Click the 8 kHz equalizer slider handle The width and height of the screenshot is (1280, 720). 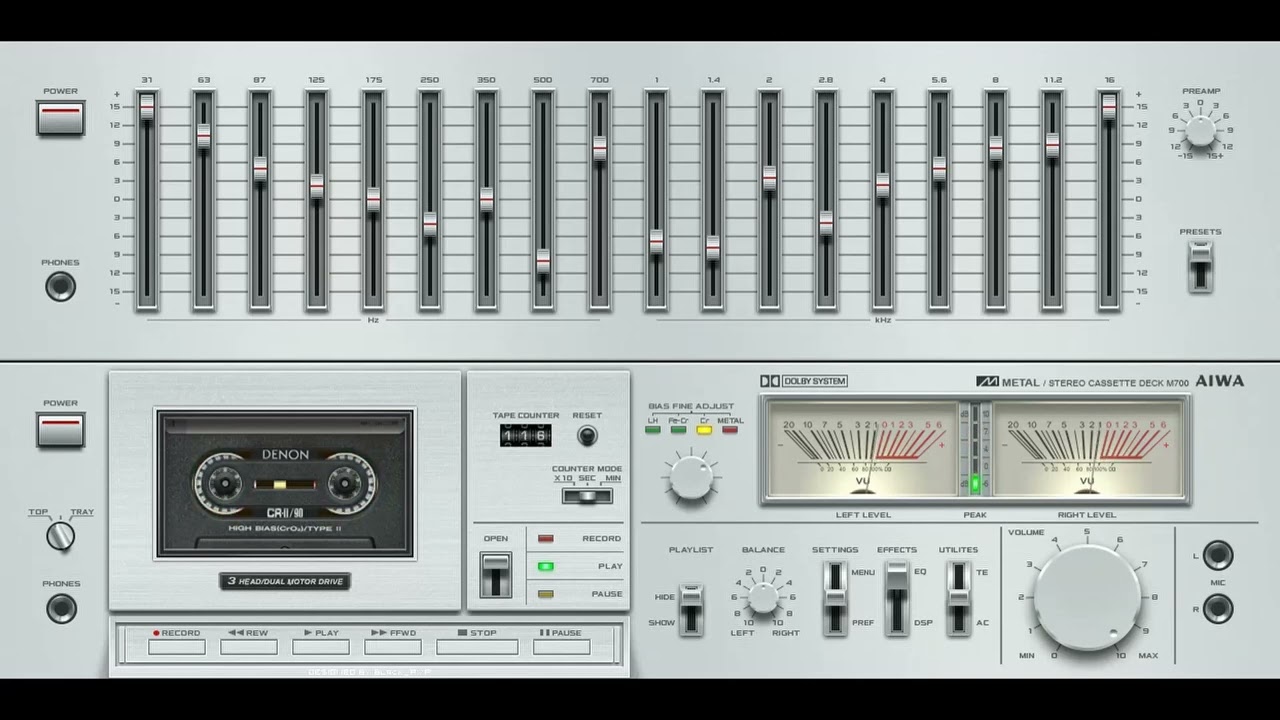996,148
